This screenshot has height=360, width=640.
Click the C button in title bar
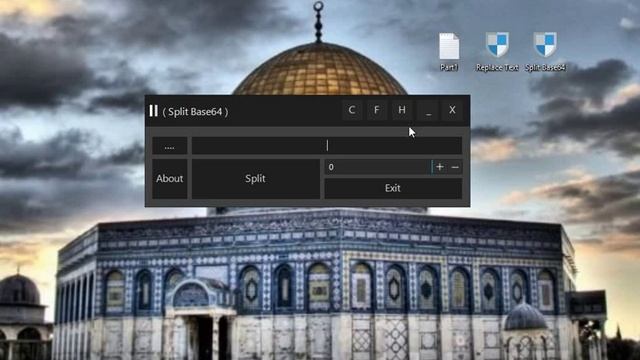pos(351,110)
